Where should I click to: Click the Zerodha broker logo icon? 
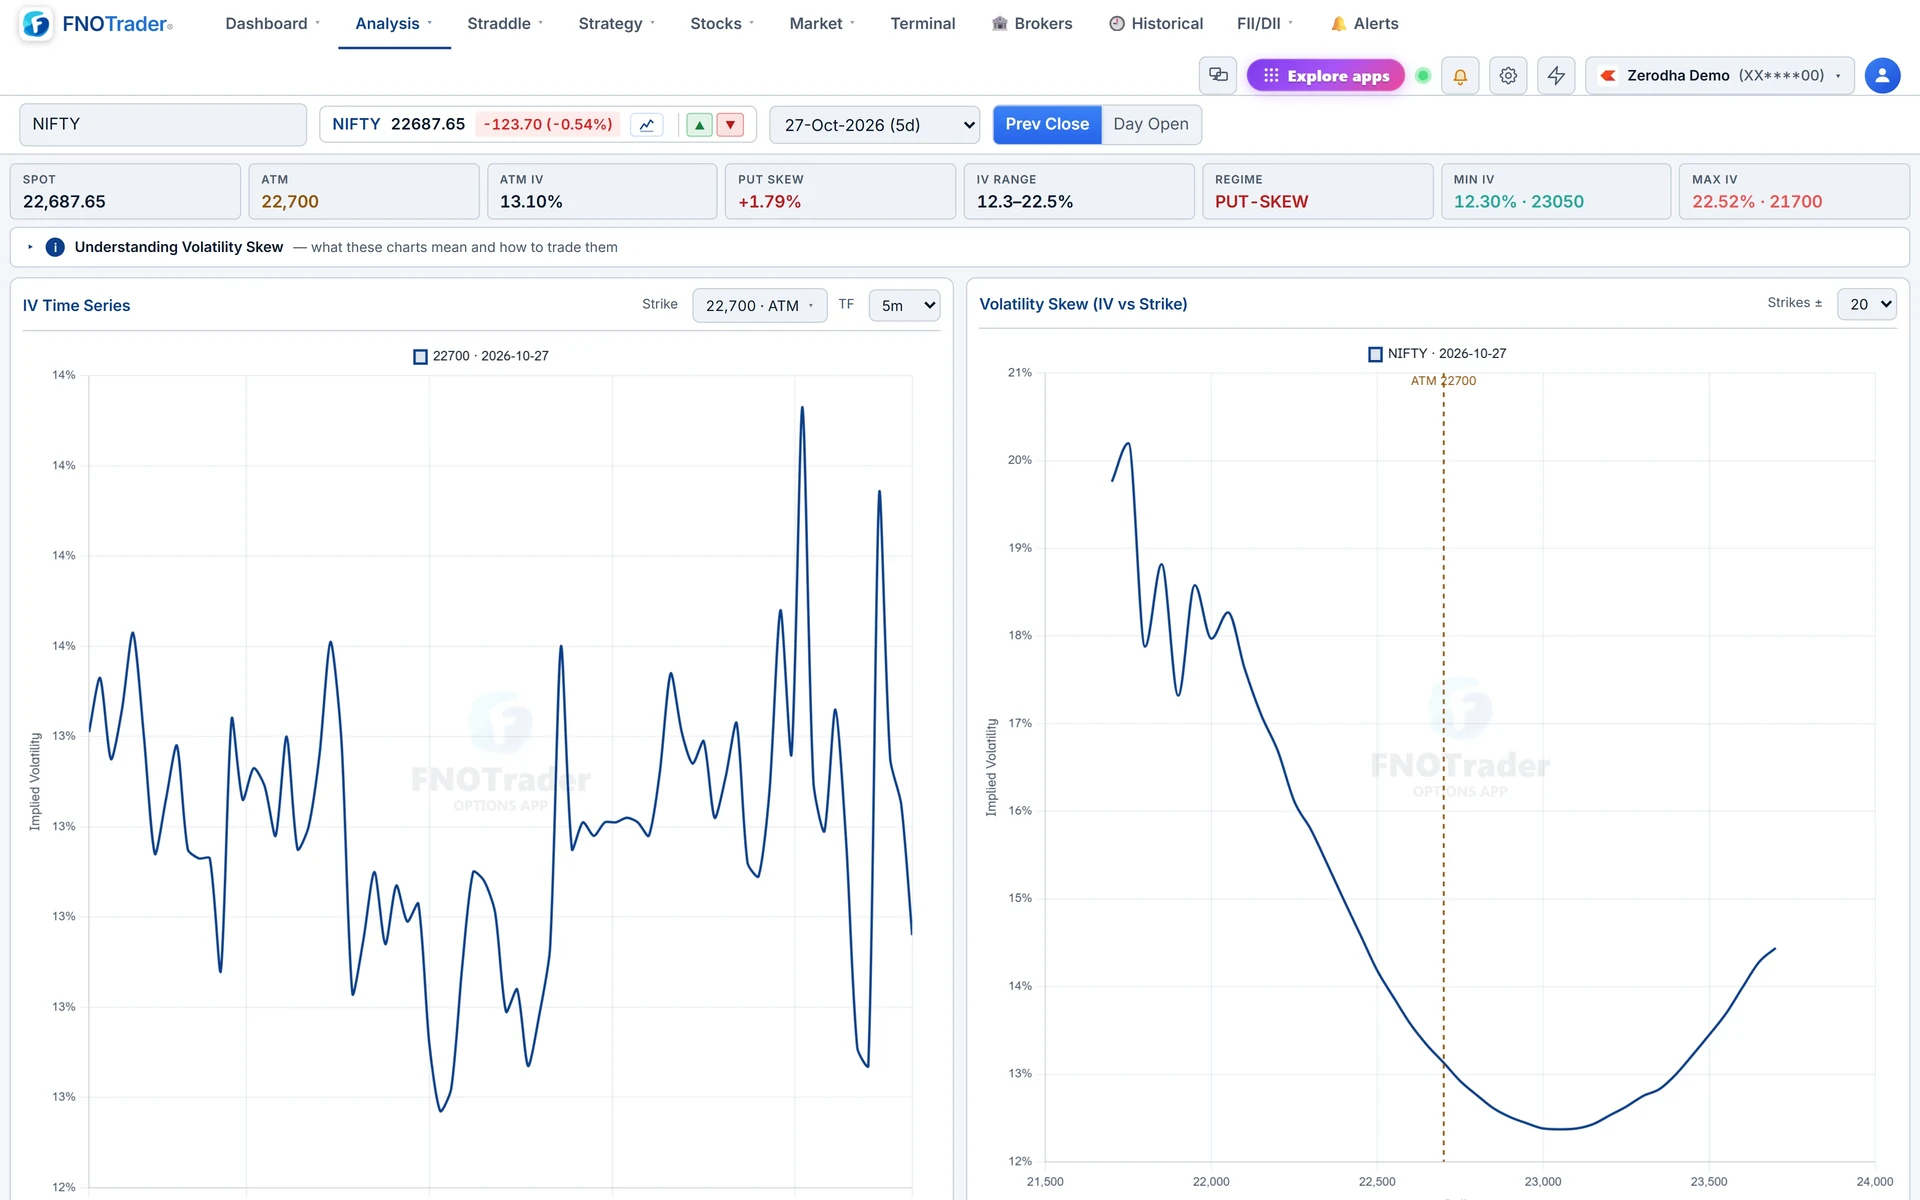[1608, 75]
